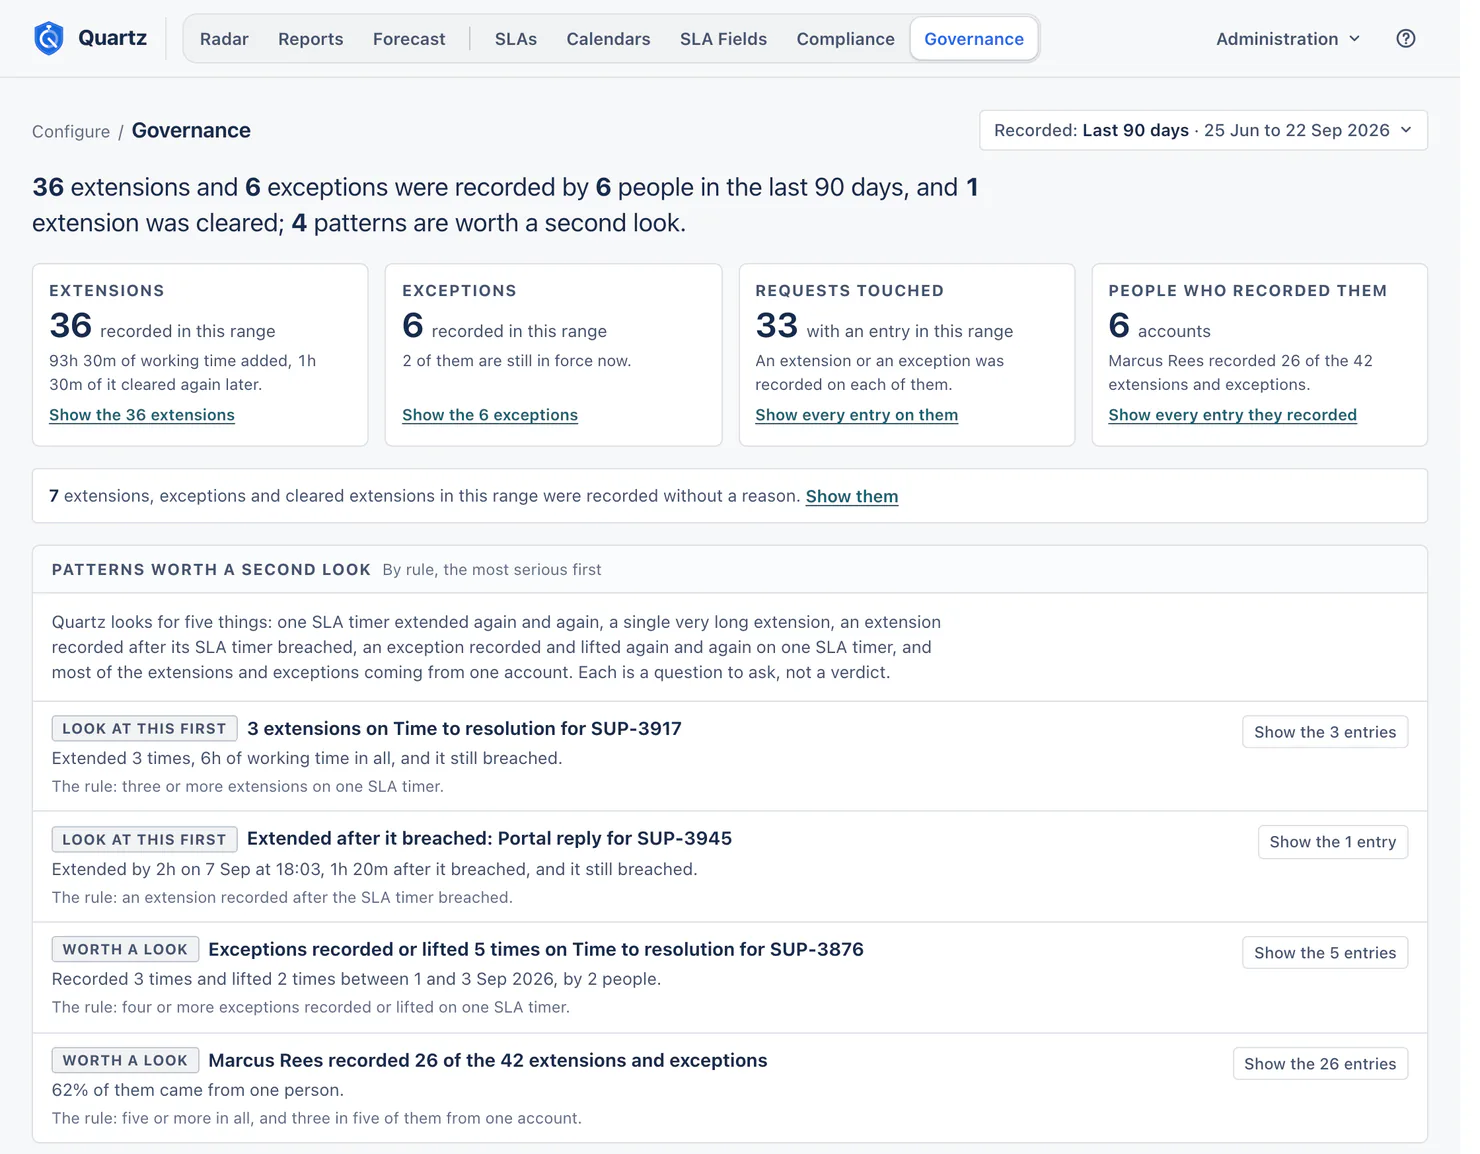Click the 'Extended by 2h on 7 Sep' line
1480x1154 pixels.
click(374, 869)
